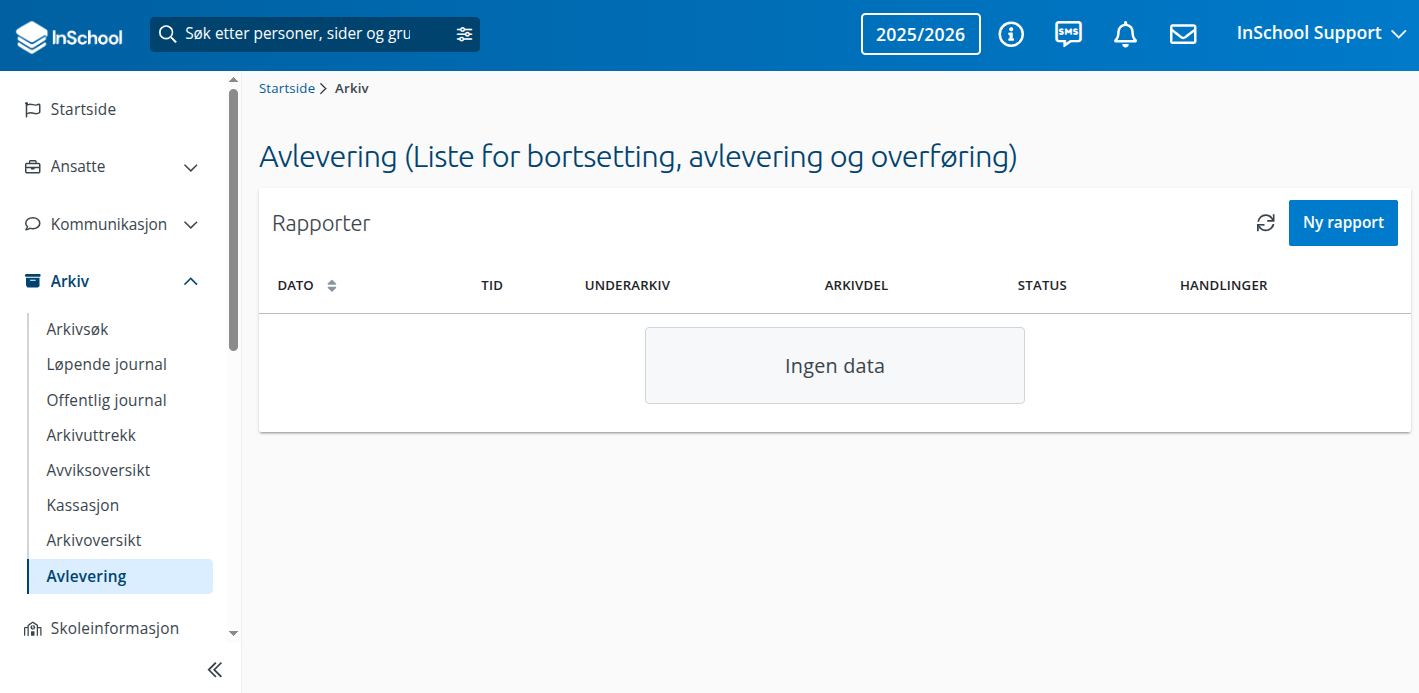Screen dimensions: 1419x693
Task: Click sidebar scroll up arrow
Action: (x=233, y=79)
